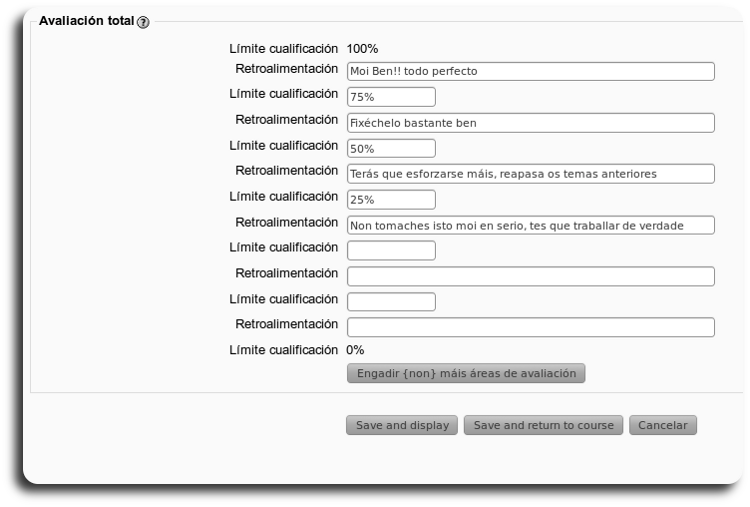Focus the grade boundary field showing 75%
The image size is (750, 507).
391,97
